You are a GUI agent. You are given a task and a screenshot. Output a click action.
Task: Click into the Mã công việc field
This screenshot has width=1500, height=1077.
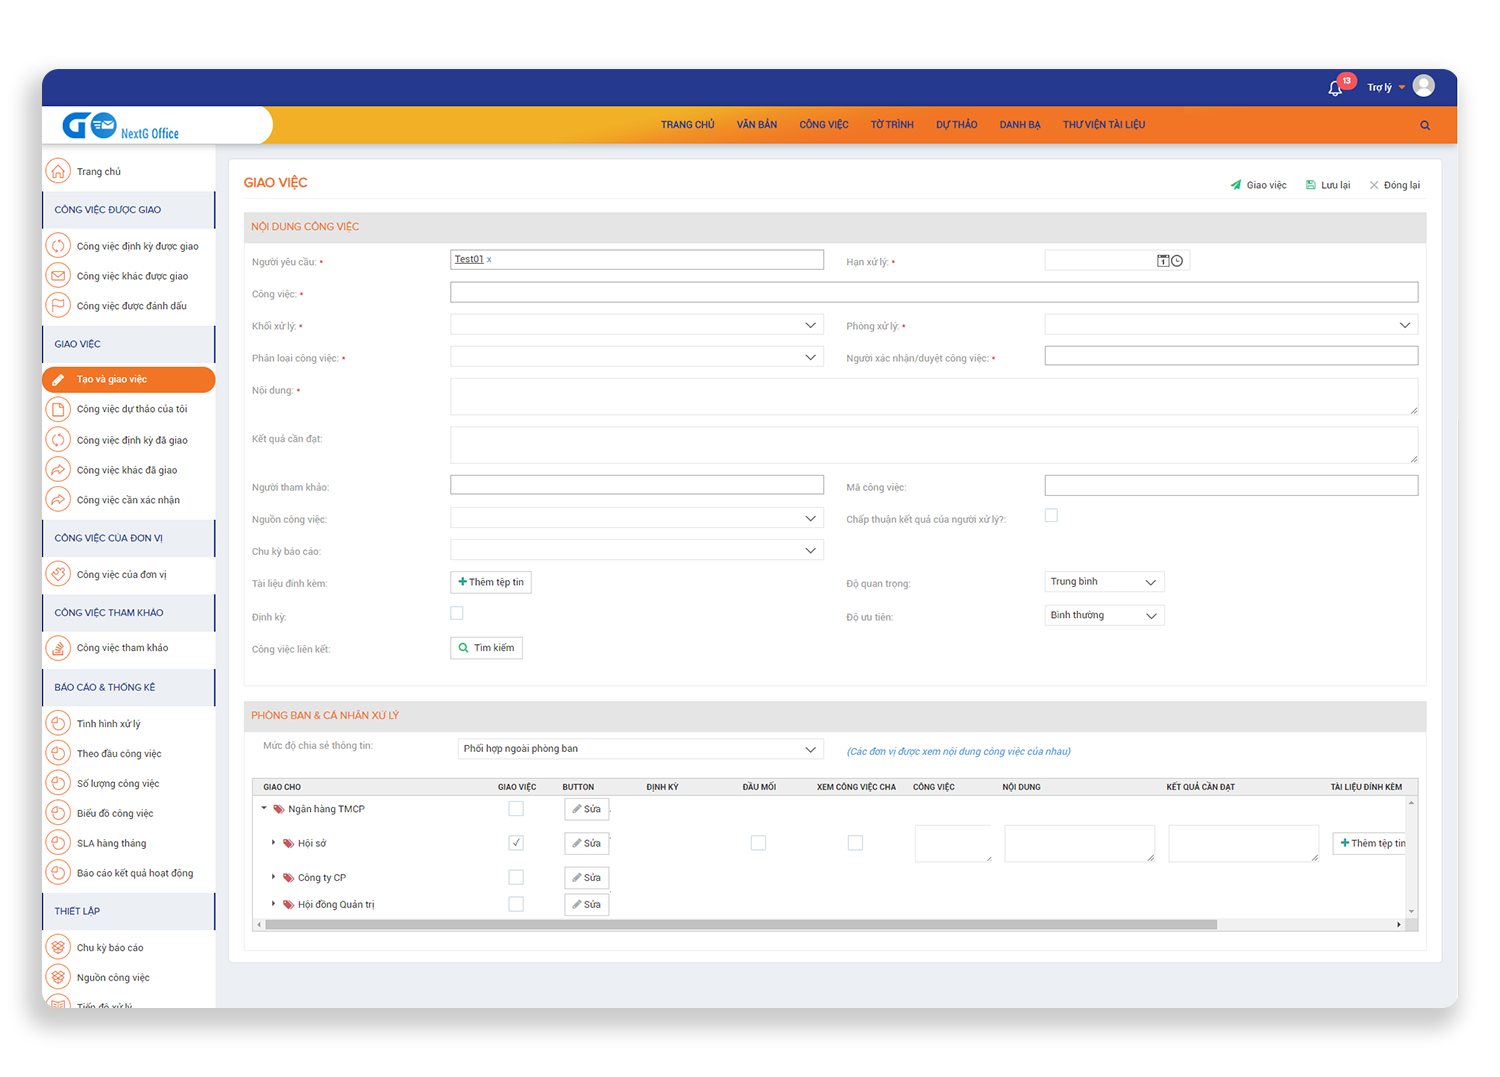point(1231,486)
